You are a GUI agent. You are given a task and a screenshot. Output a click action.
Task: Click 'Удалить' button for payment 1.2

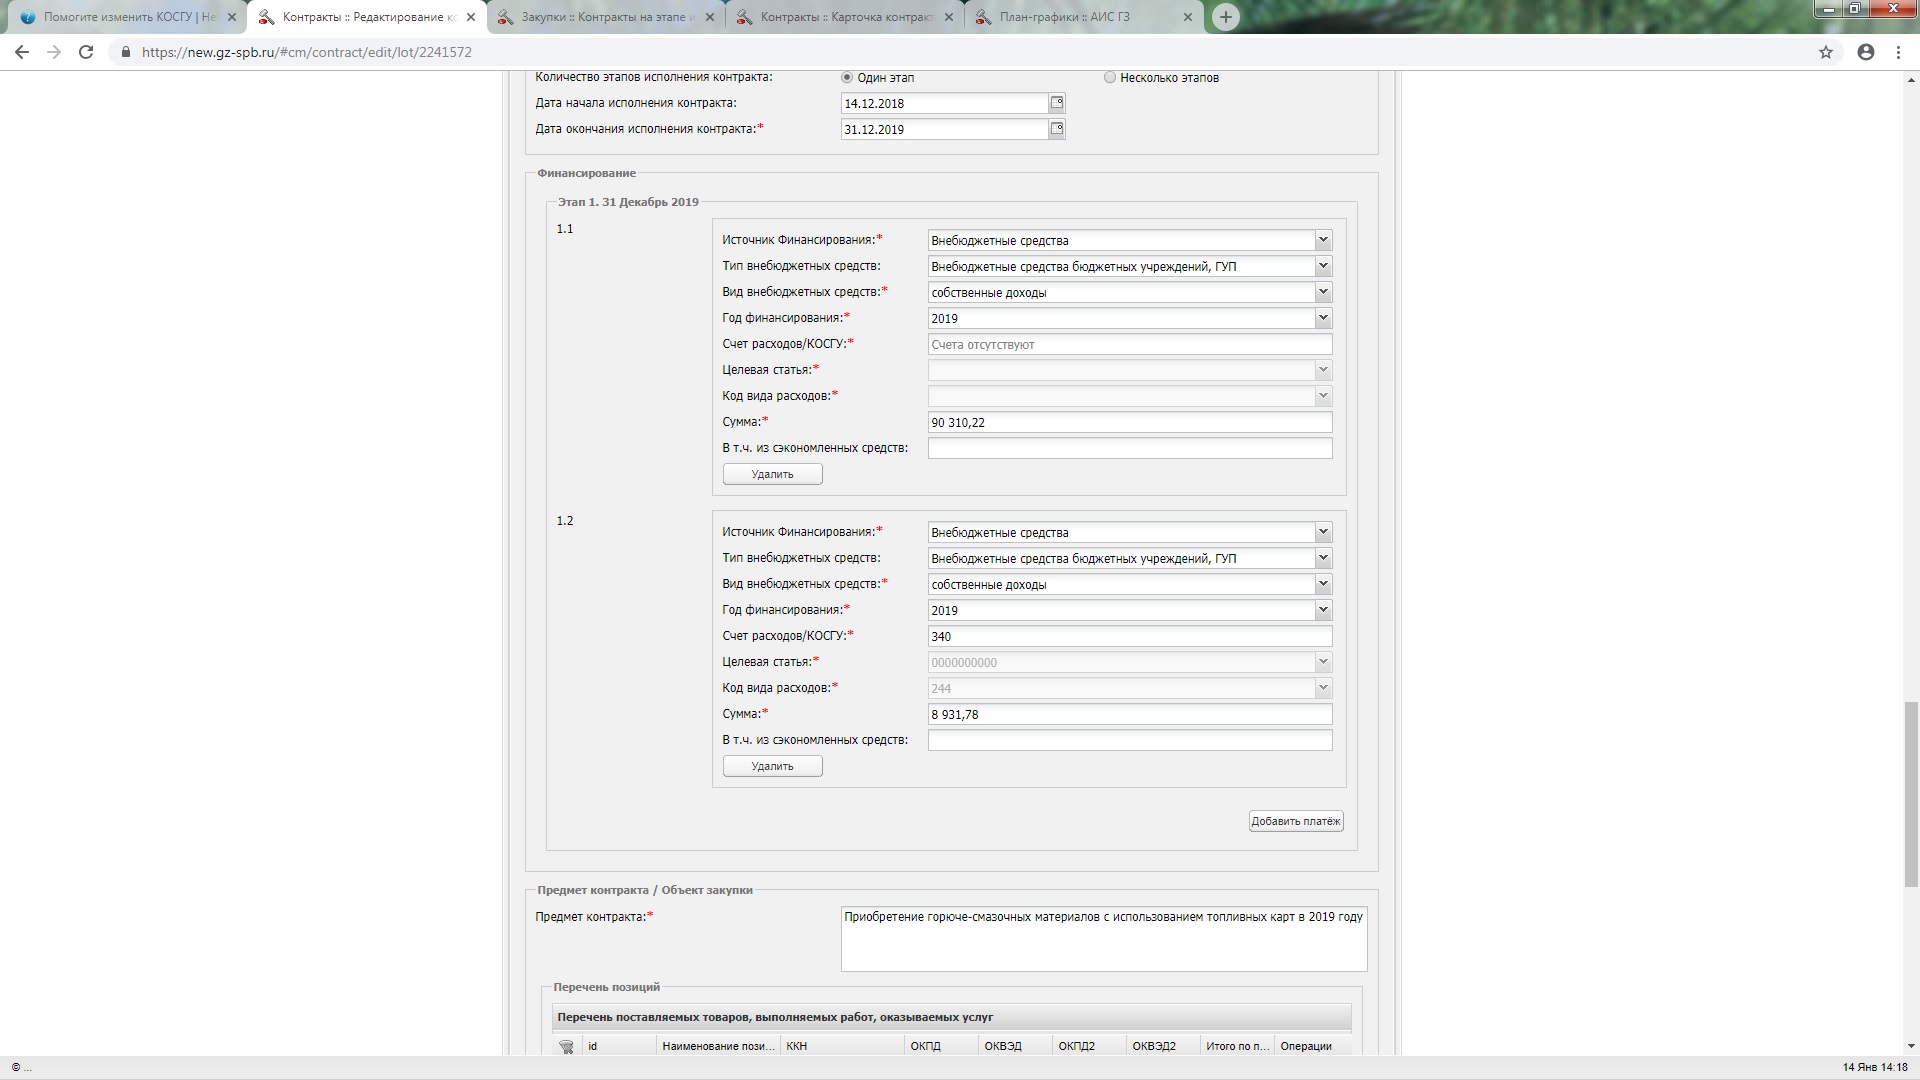(x=773, y=766)
